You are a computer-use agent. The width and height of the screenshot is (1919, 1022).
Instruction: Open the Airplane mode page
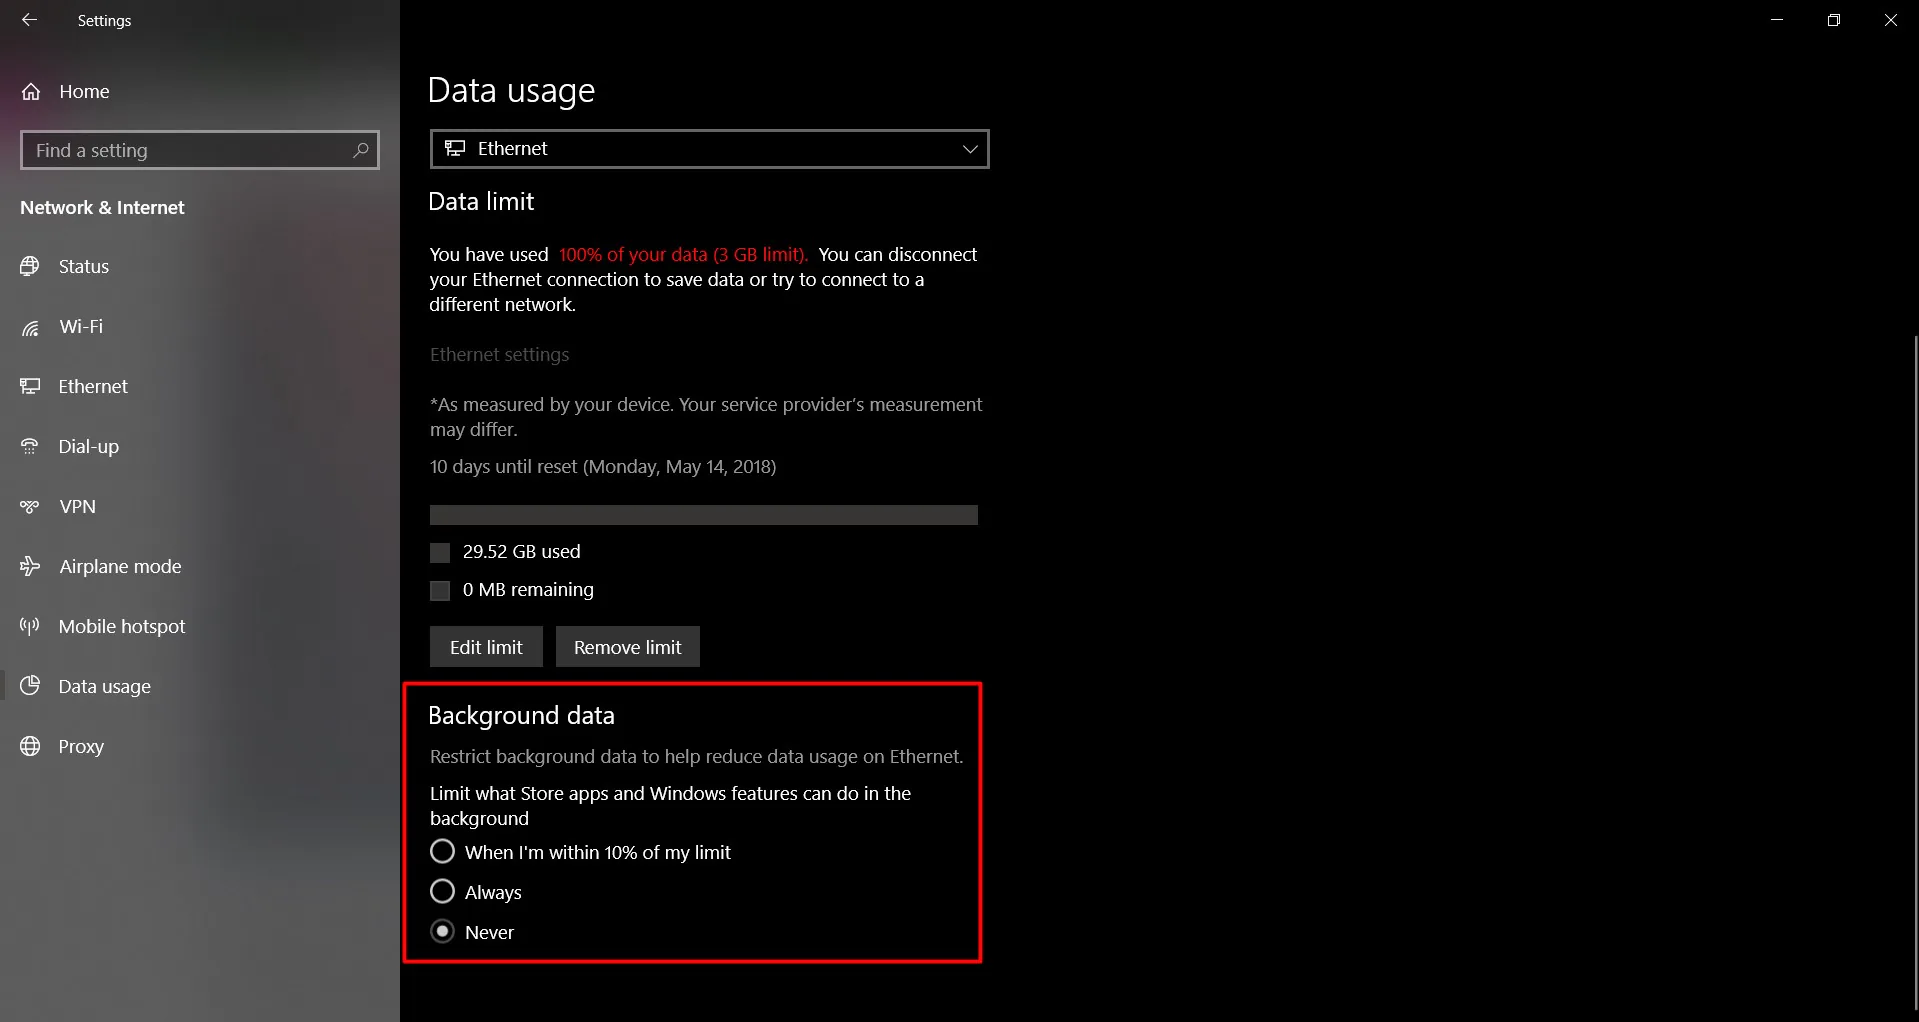200,566
